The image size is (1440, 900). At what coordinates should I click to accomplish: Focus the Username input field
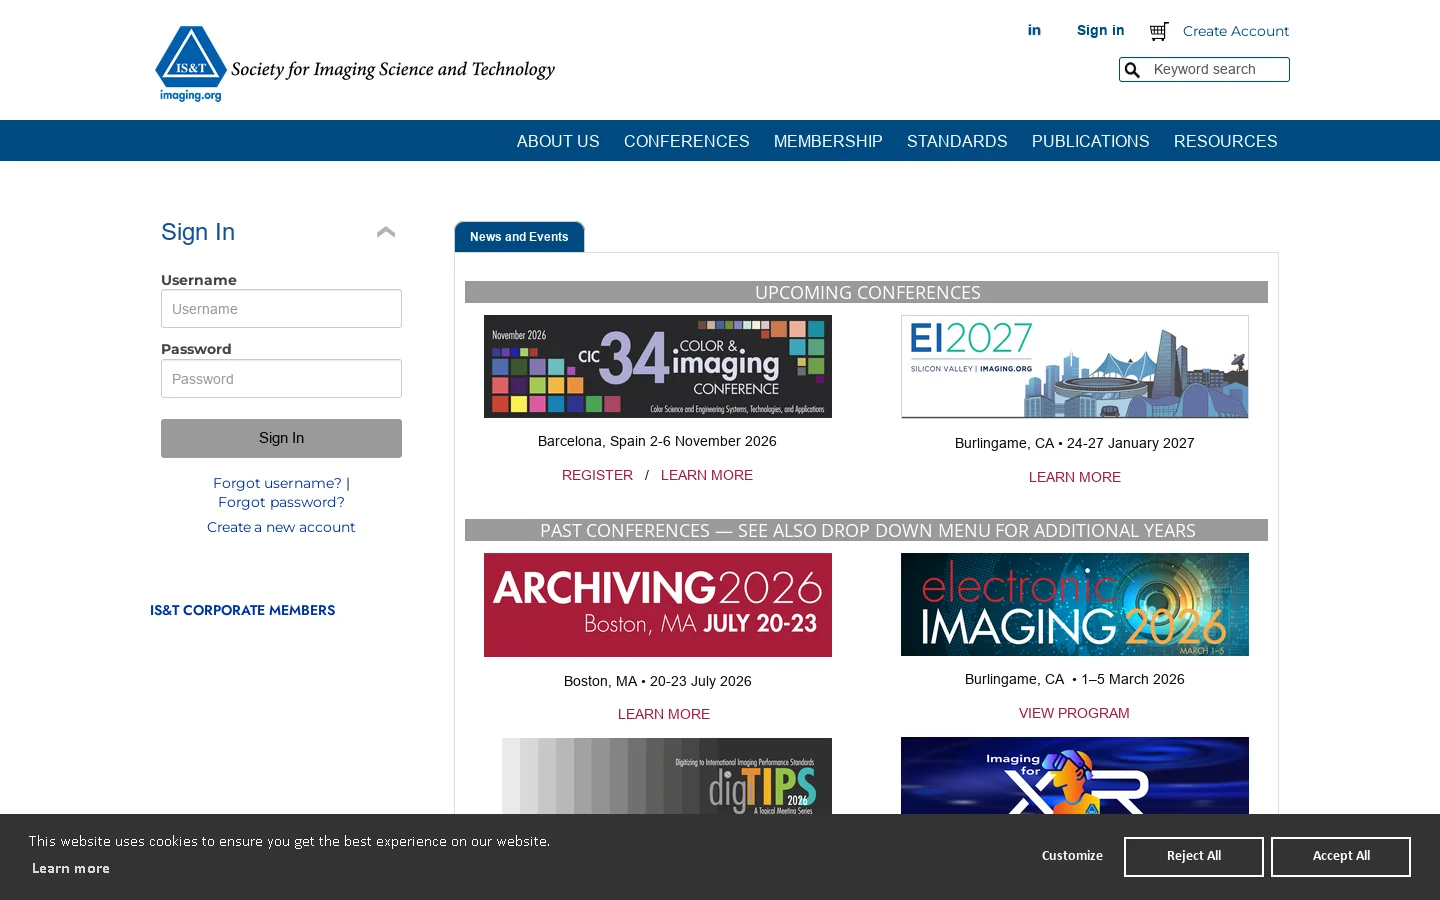pos(281,309)
